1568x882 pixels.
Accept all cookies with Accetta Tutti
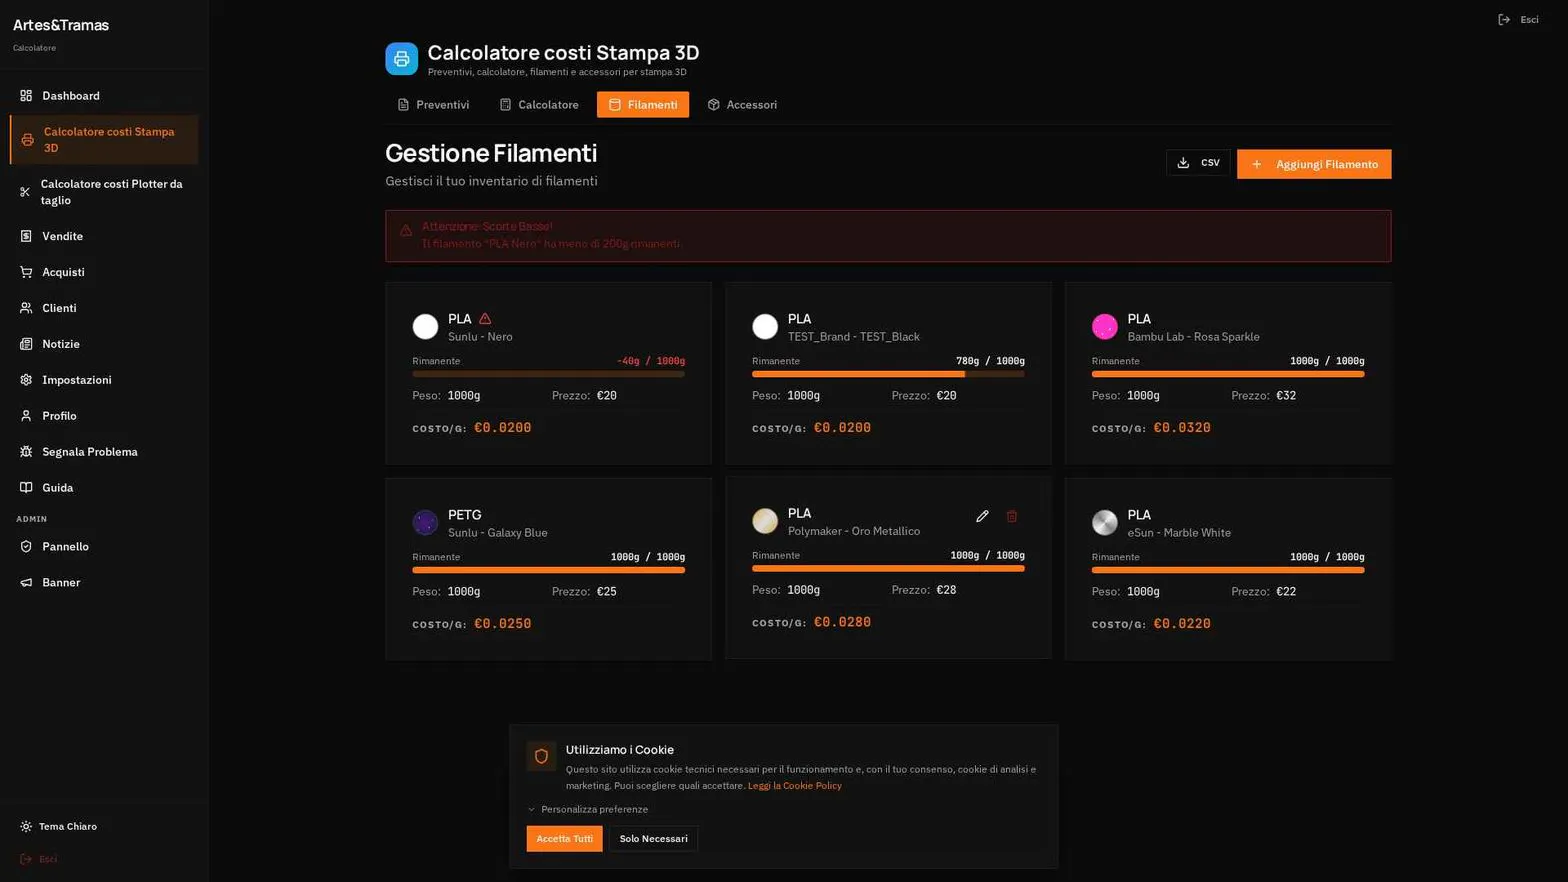[564, 838]
